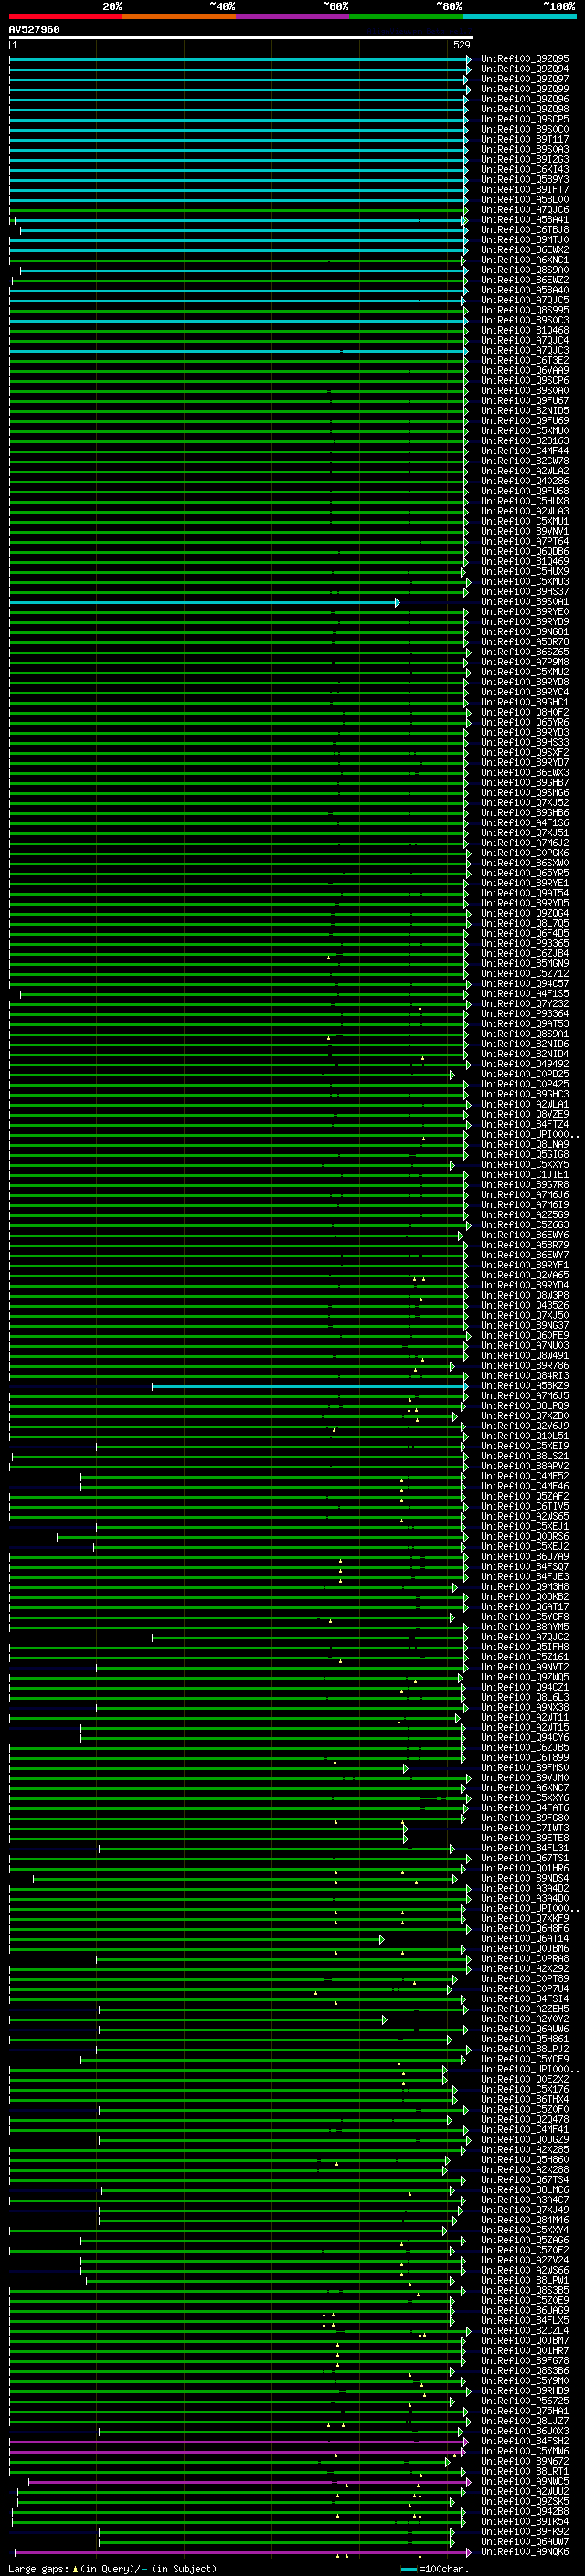Image resolution: width=585 pixels, height=2576 pixels.
Task: Click the UniRef100_B8APV2 label
Action: [x=525, y=1466]
